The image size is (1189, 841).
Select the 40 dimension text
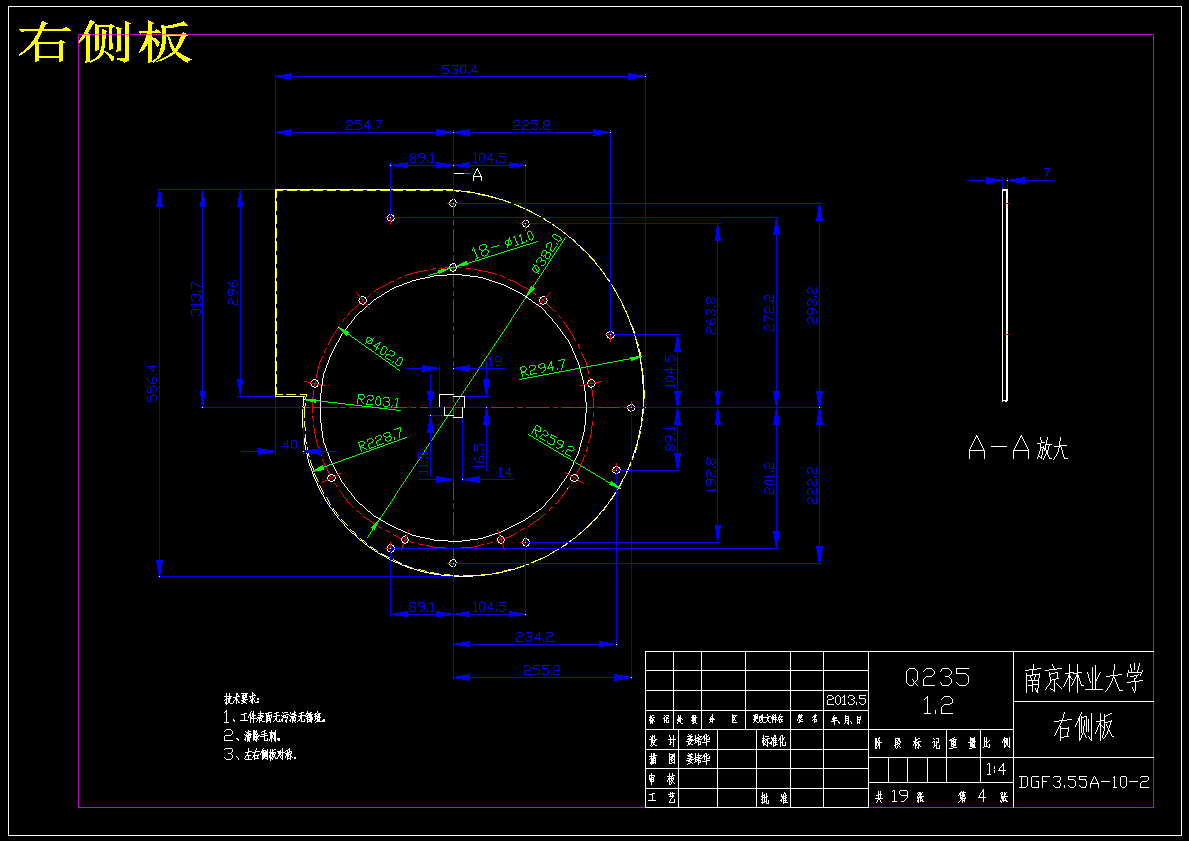pos(290,445)
